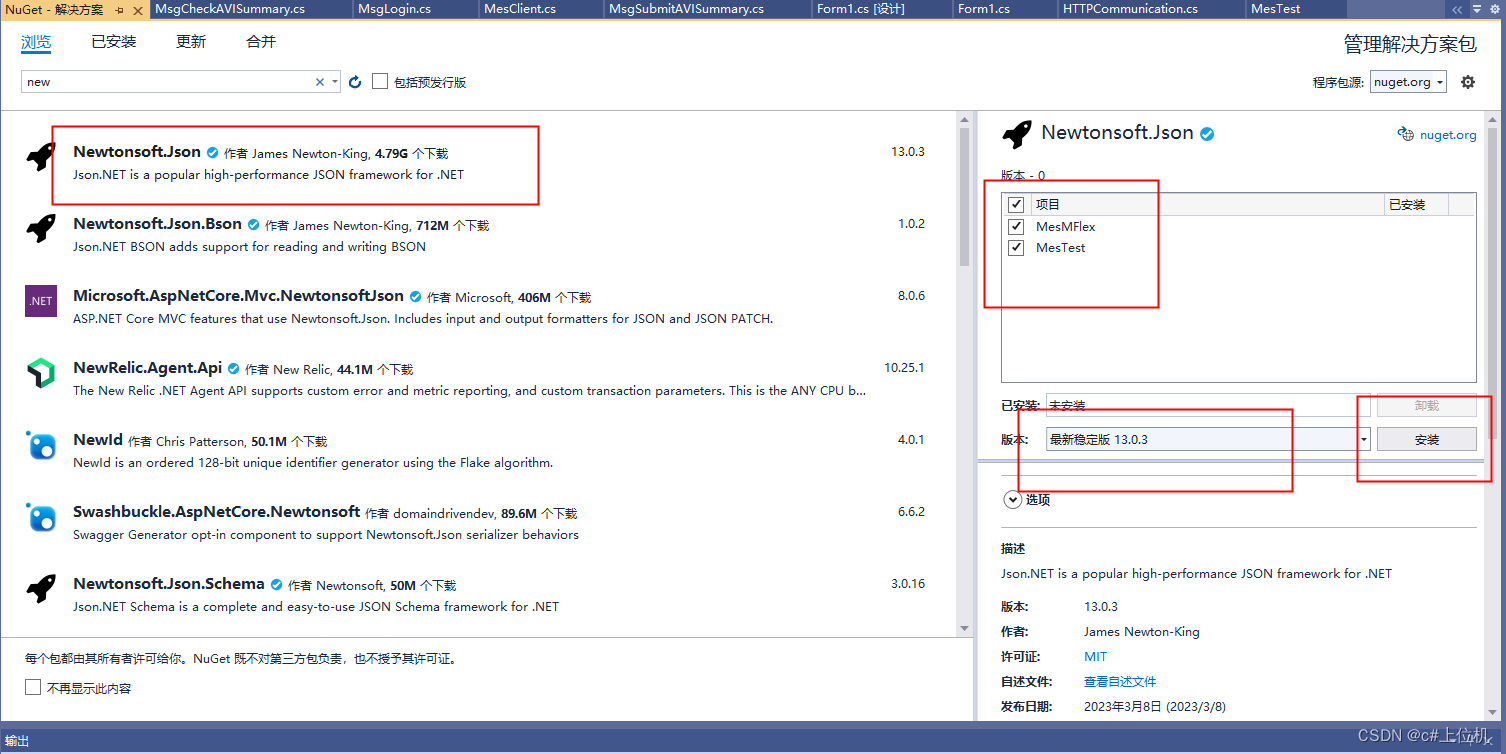1506x754 pixels.
Task: Select the Newtonsoft.Json.Bson package title
Action: coord(157,224)
